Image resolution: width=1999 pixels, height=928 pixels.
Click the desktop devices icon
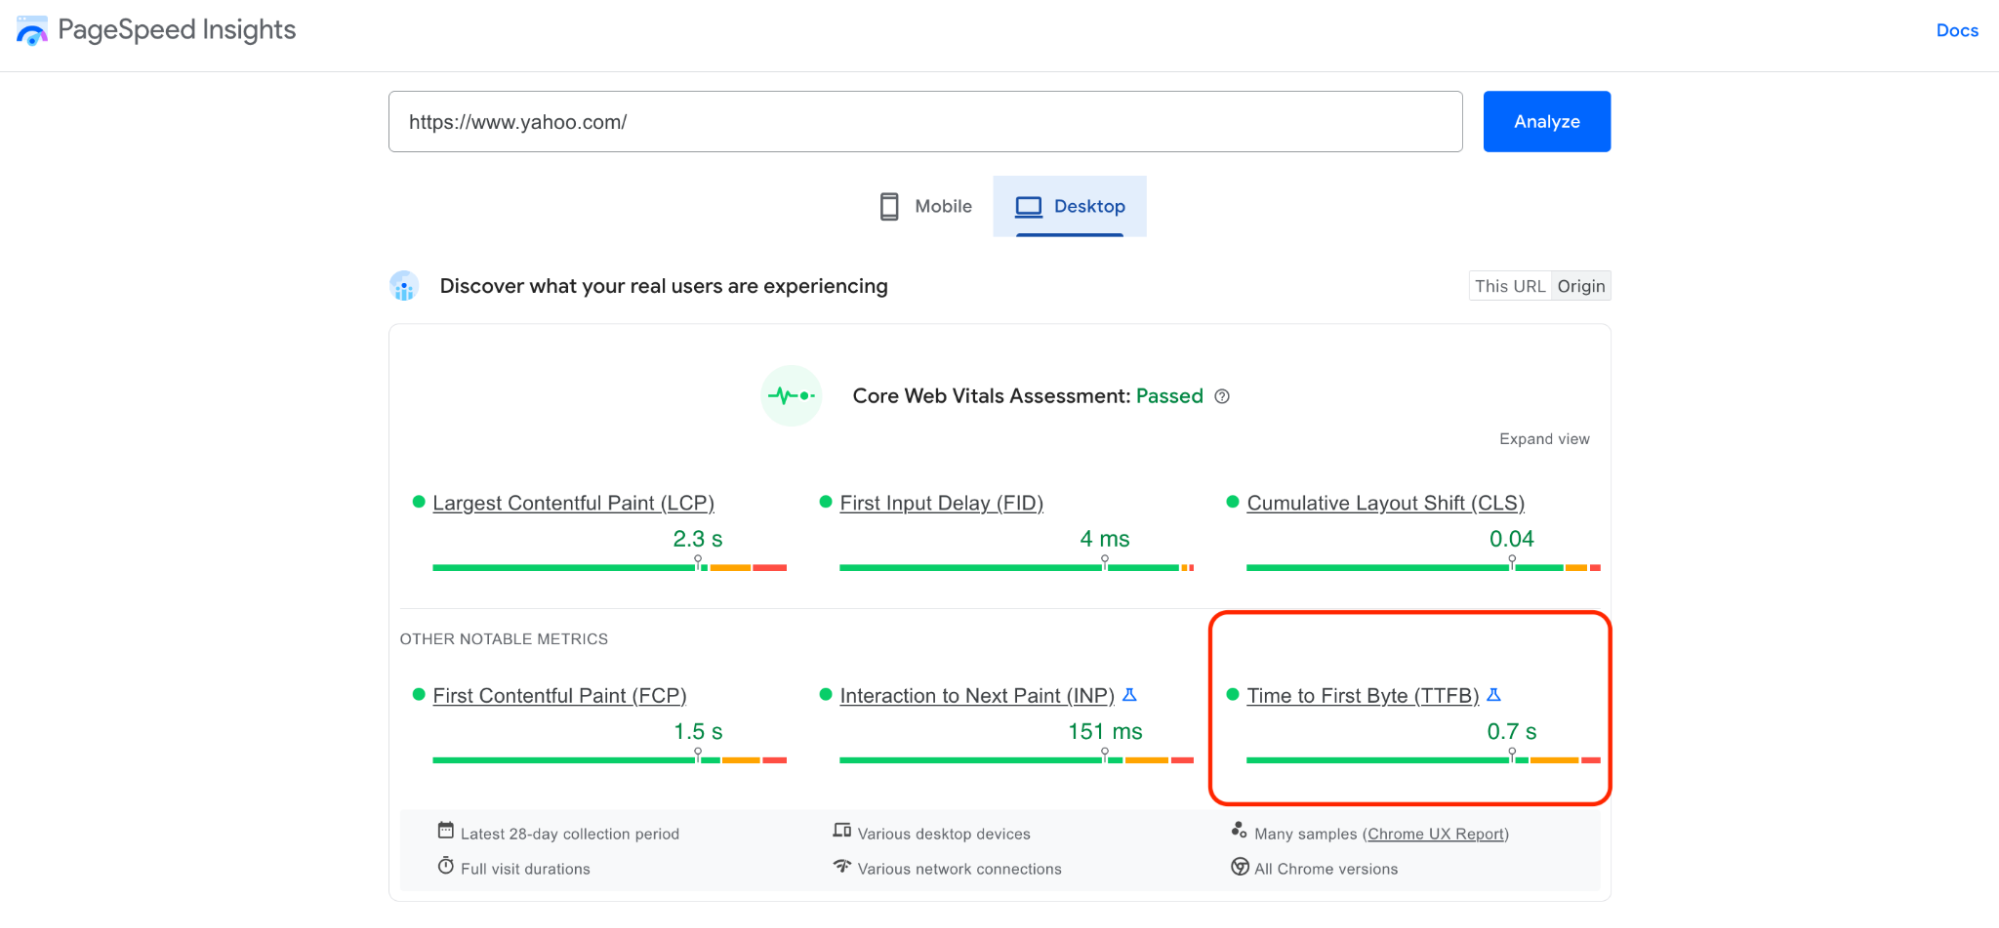(842, 831)
